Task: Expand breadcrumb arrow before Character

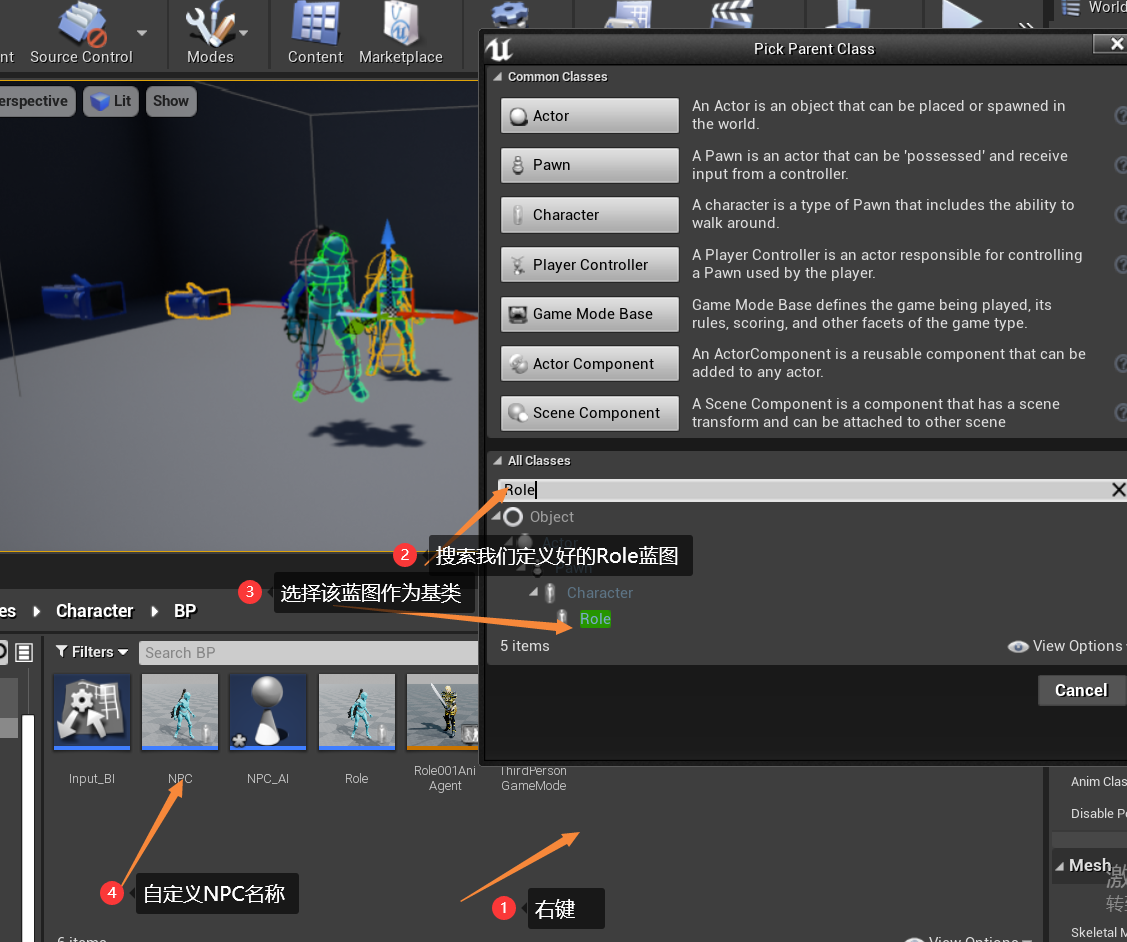Action: 37,611
